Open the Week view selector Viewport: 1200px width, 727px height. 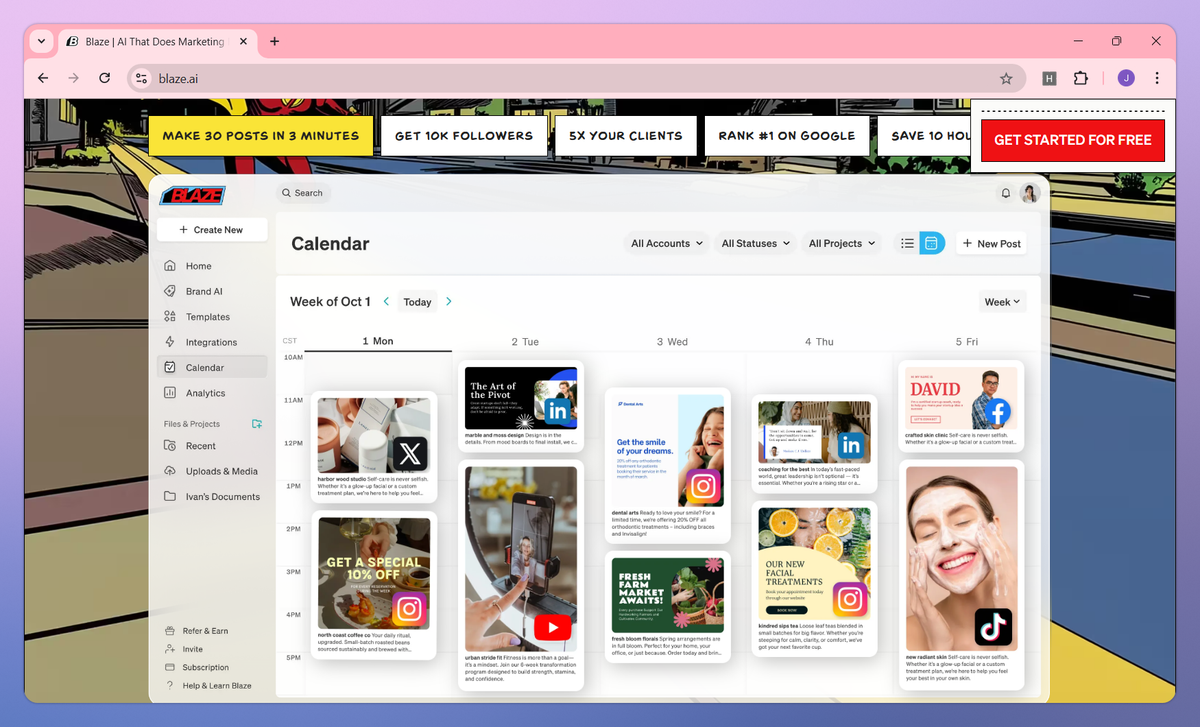(x=1002, y=301)
